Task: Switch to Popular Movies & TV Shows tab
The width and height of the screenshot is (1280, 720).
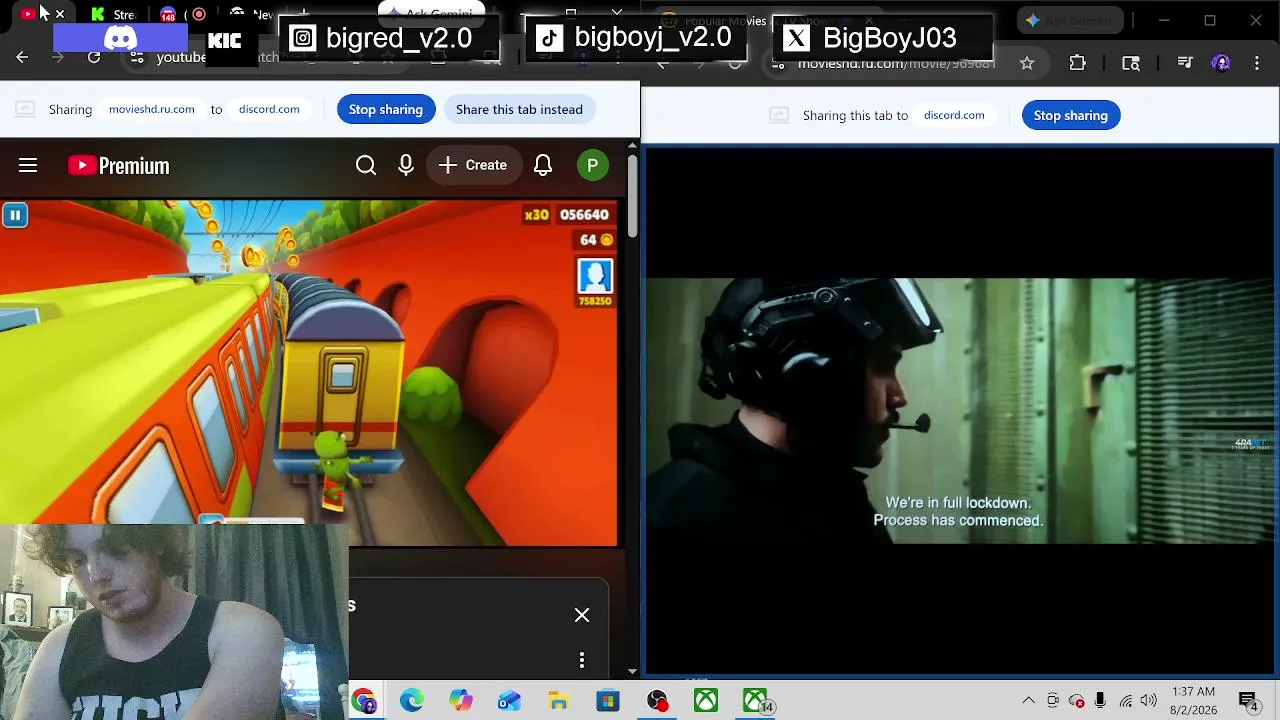Action: click(x=770, y=20)
